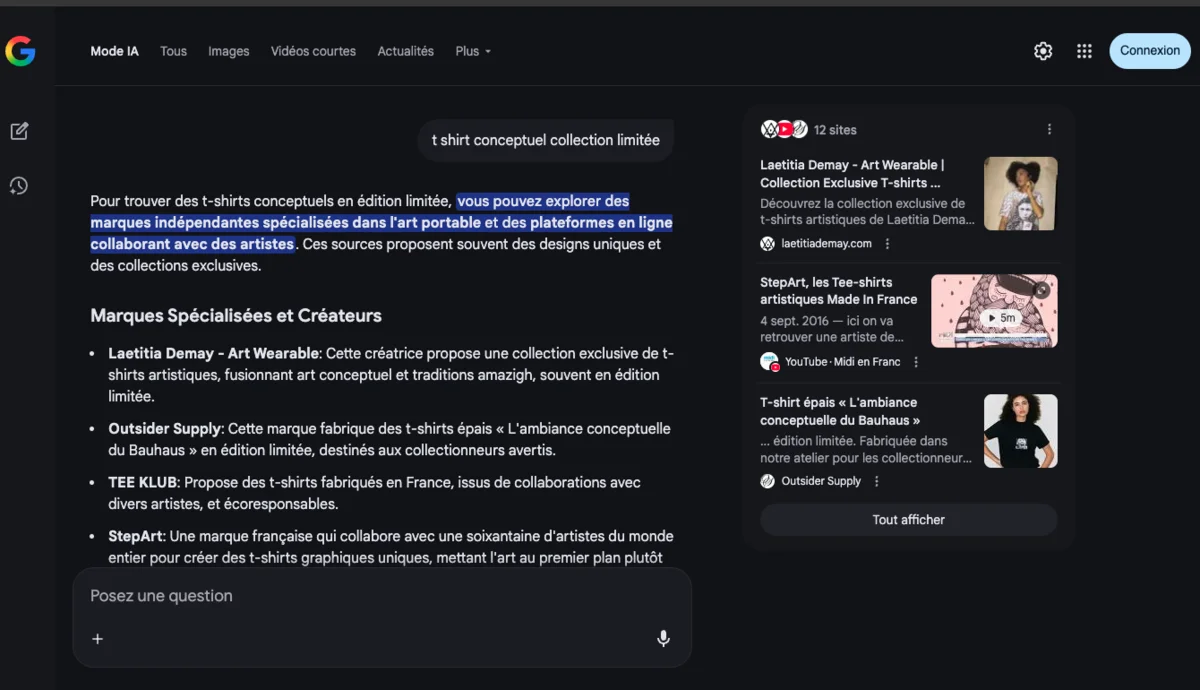Click the YouTube icon on the StepArt source
The width and height of the screenshot is (1200, 690).
pos(769,361)
